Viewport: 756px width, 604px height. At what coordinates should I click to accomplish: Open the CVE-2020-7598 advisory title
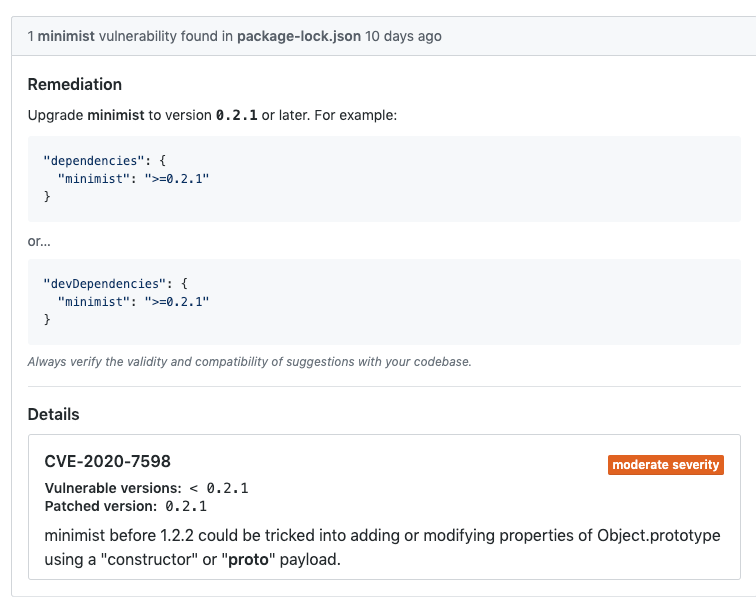coord(108,461)
